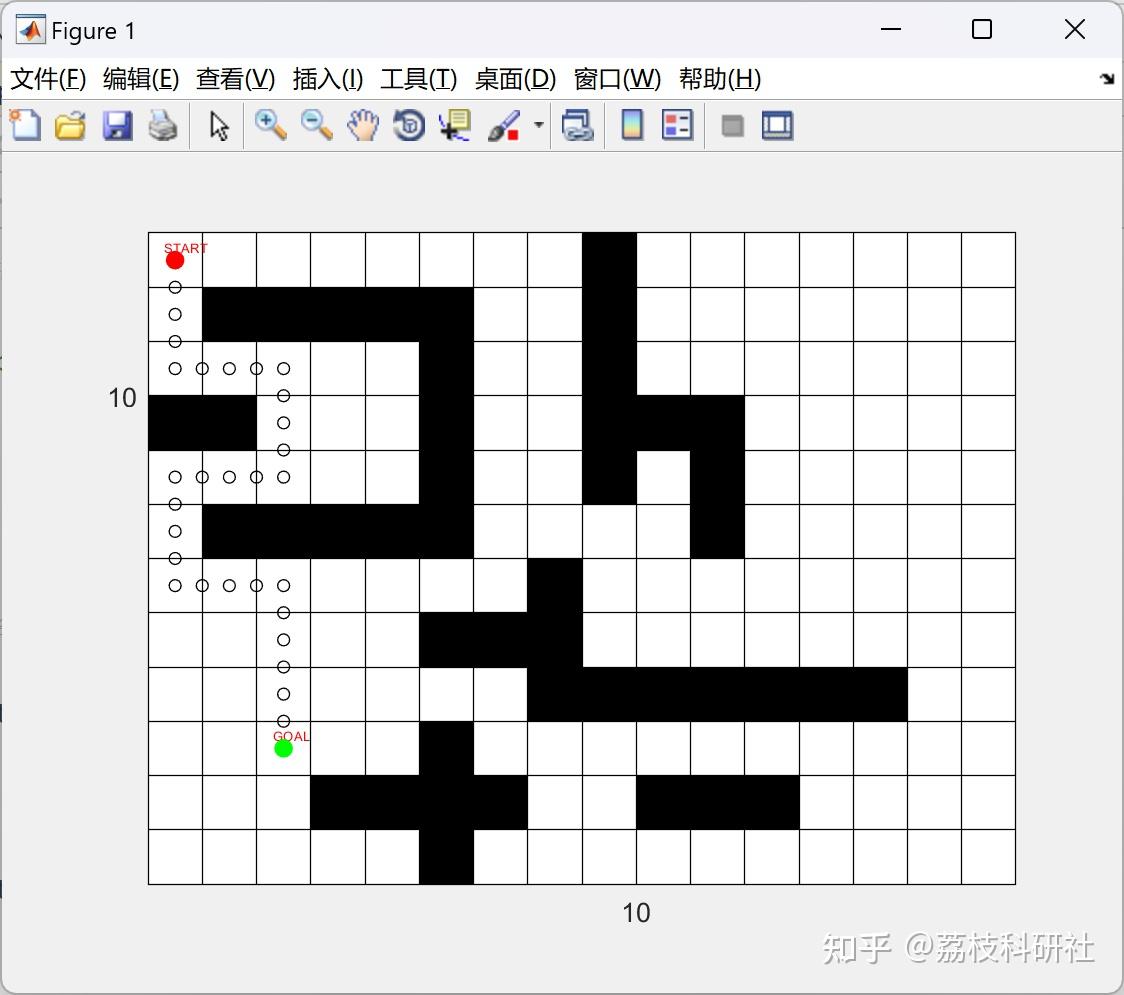Select the Zoom In tool
Image resolution: width=1124 pixels, height=995 pixels.
270,125
